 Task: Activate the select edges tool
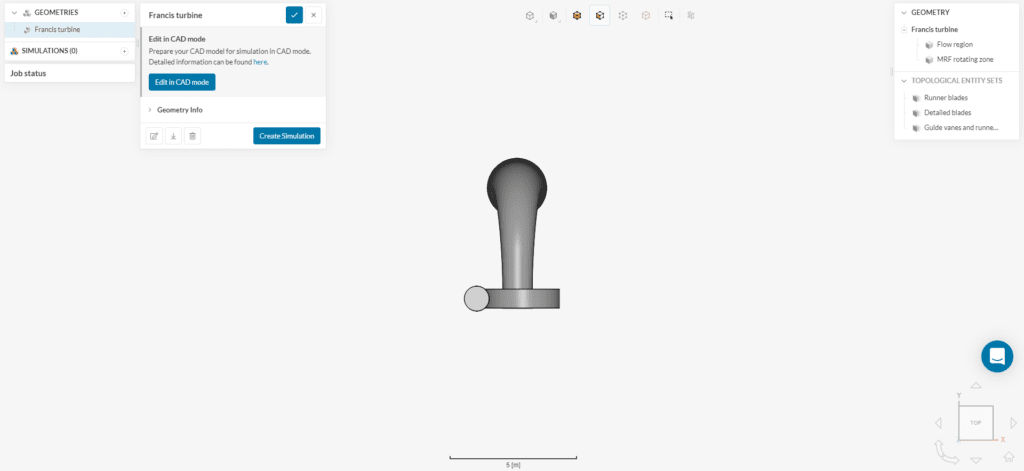point(623,15)
